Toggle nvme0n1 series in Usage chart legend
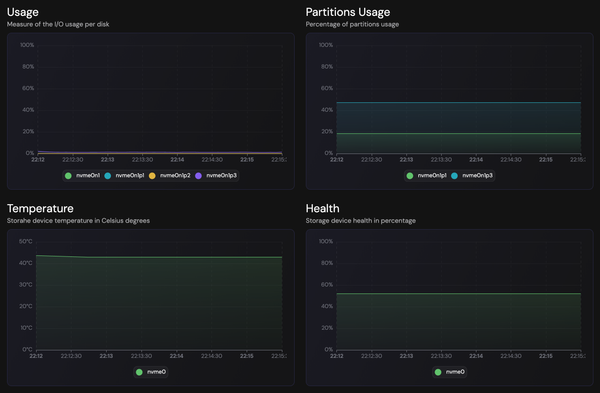The width and height of the screenshot is (600, 393). (83, 176)
